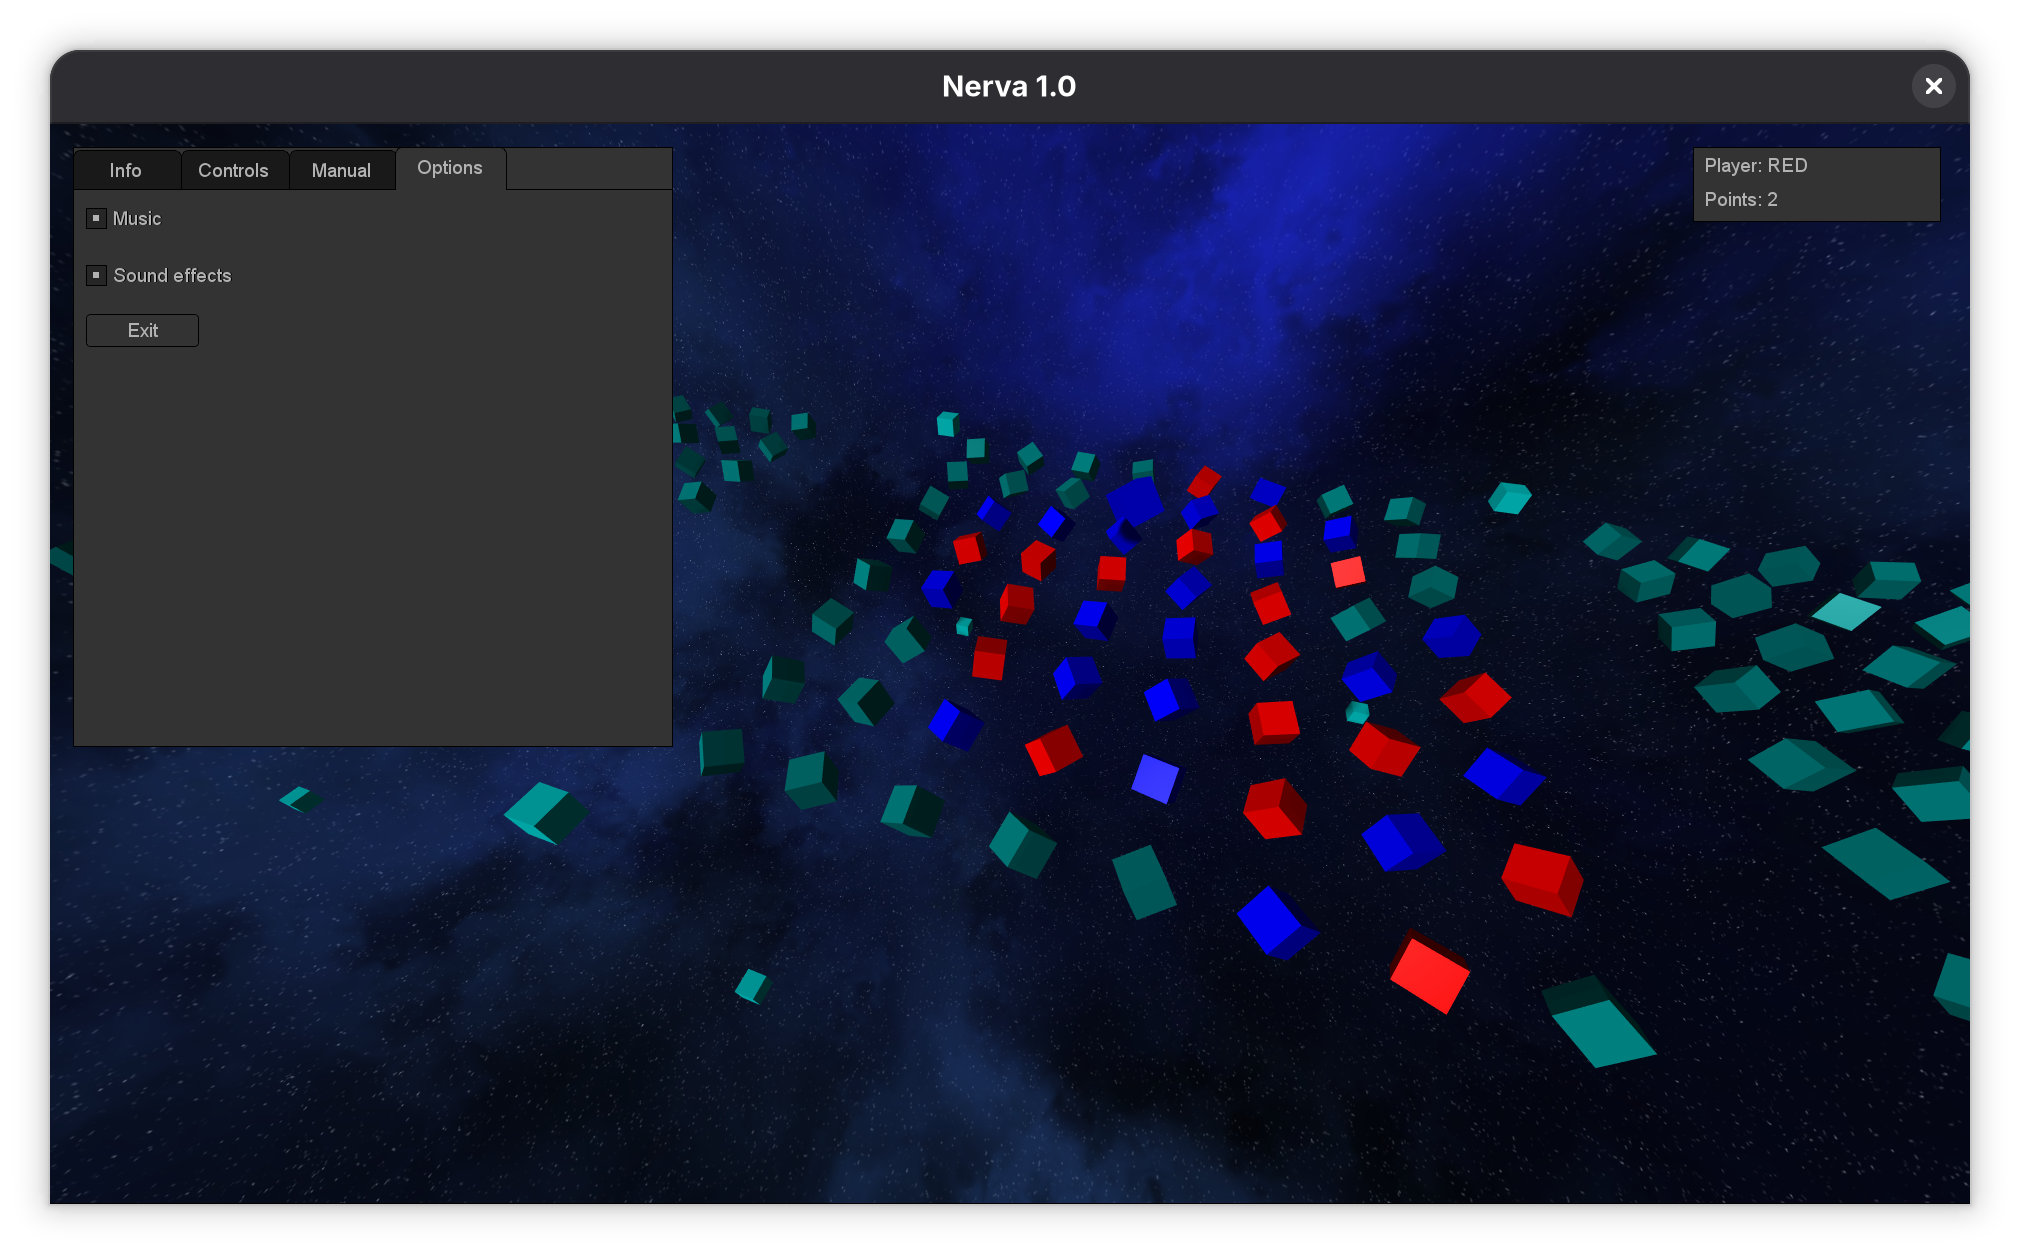
Task: Switch to the Info tab
Action: click(126, 170)
